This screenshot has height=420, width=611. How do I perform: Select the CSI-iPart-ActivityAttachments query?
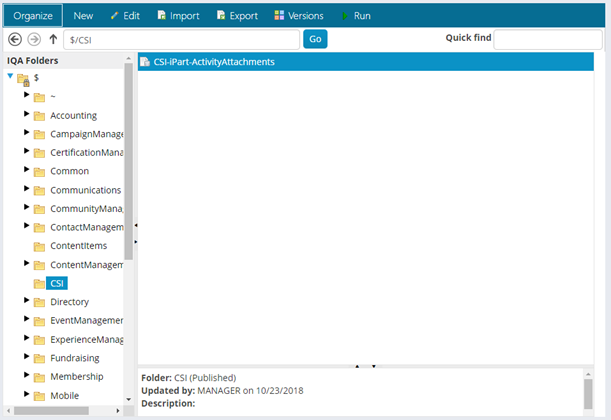click(214, 62)
